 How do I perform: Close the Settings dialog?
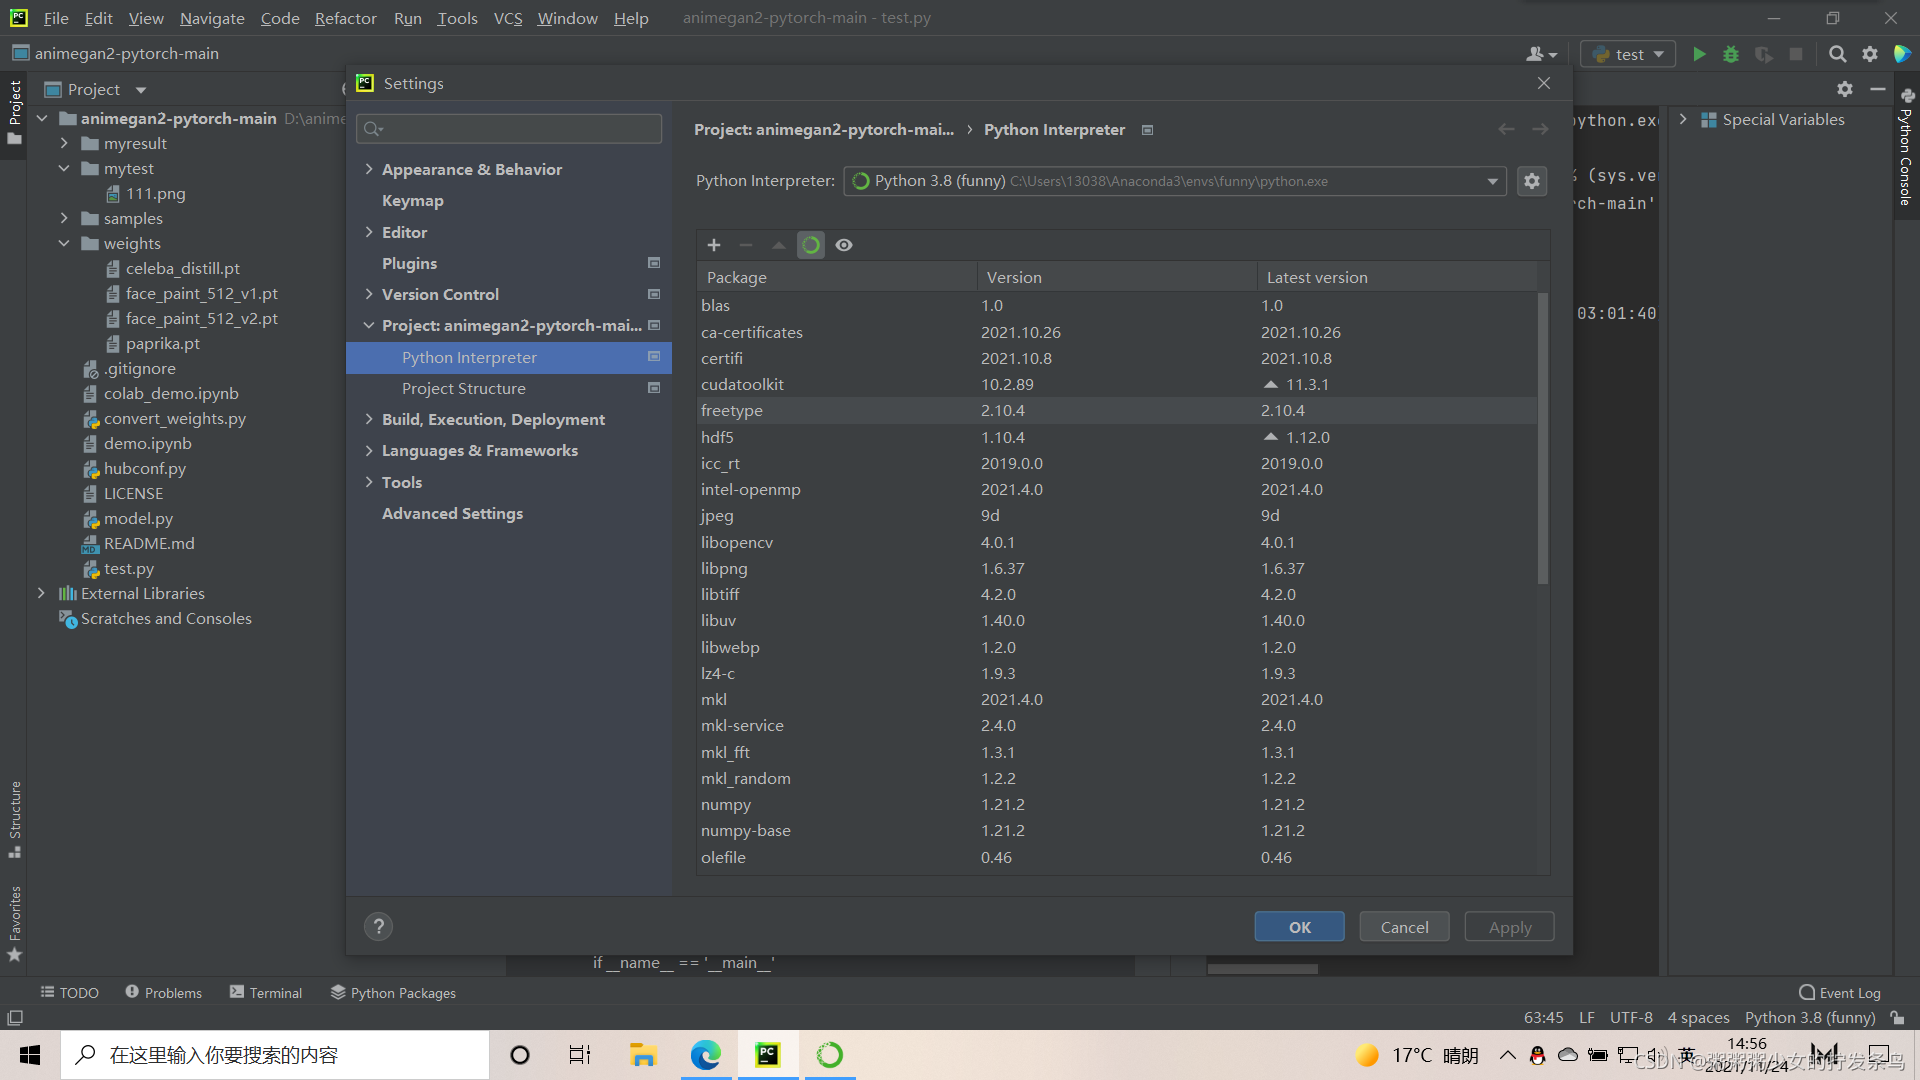coord(1544,83)
